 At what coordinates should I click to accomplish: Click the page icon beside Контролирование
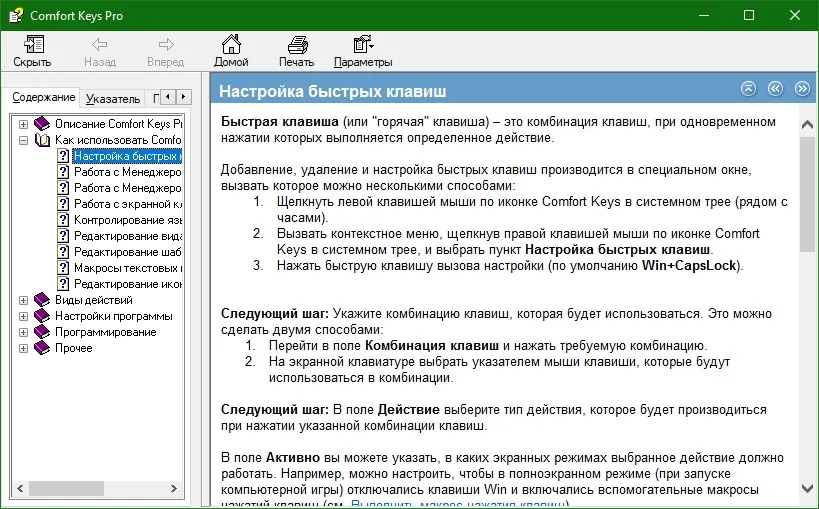[63, 220]
